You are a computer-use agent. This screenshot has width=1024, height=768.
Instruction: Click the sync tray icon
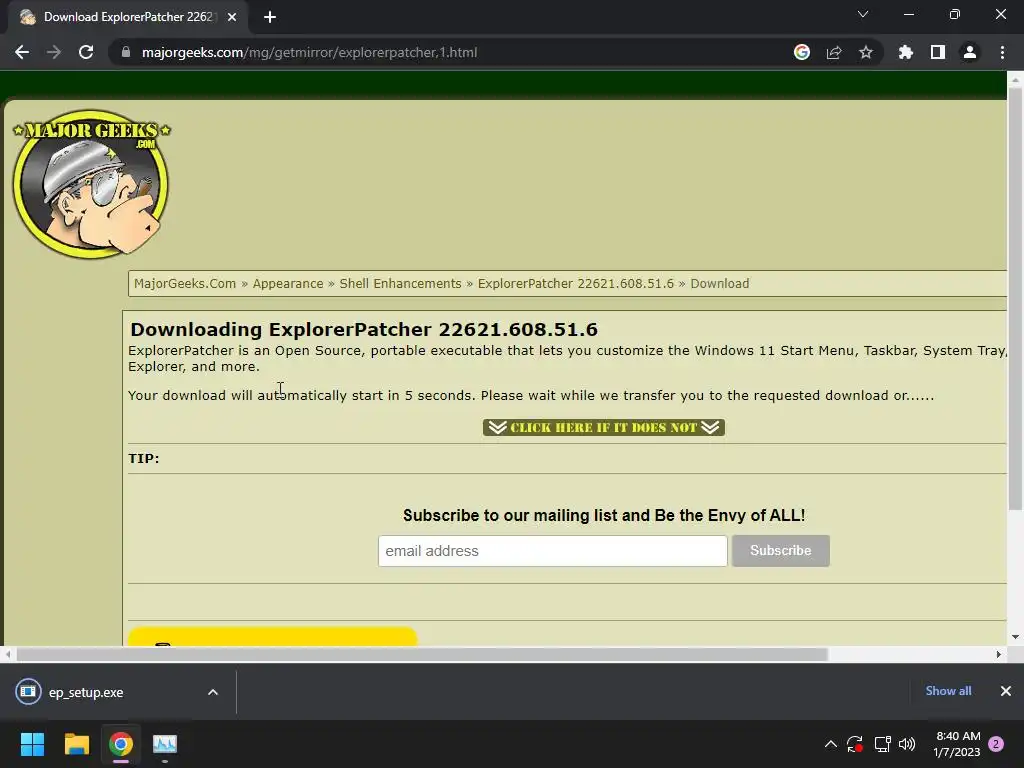855,744
